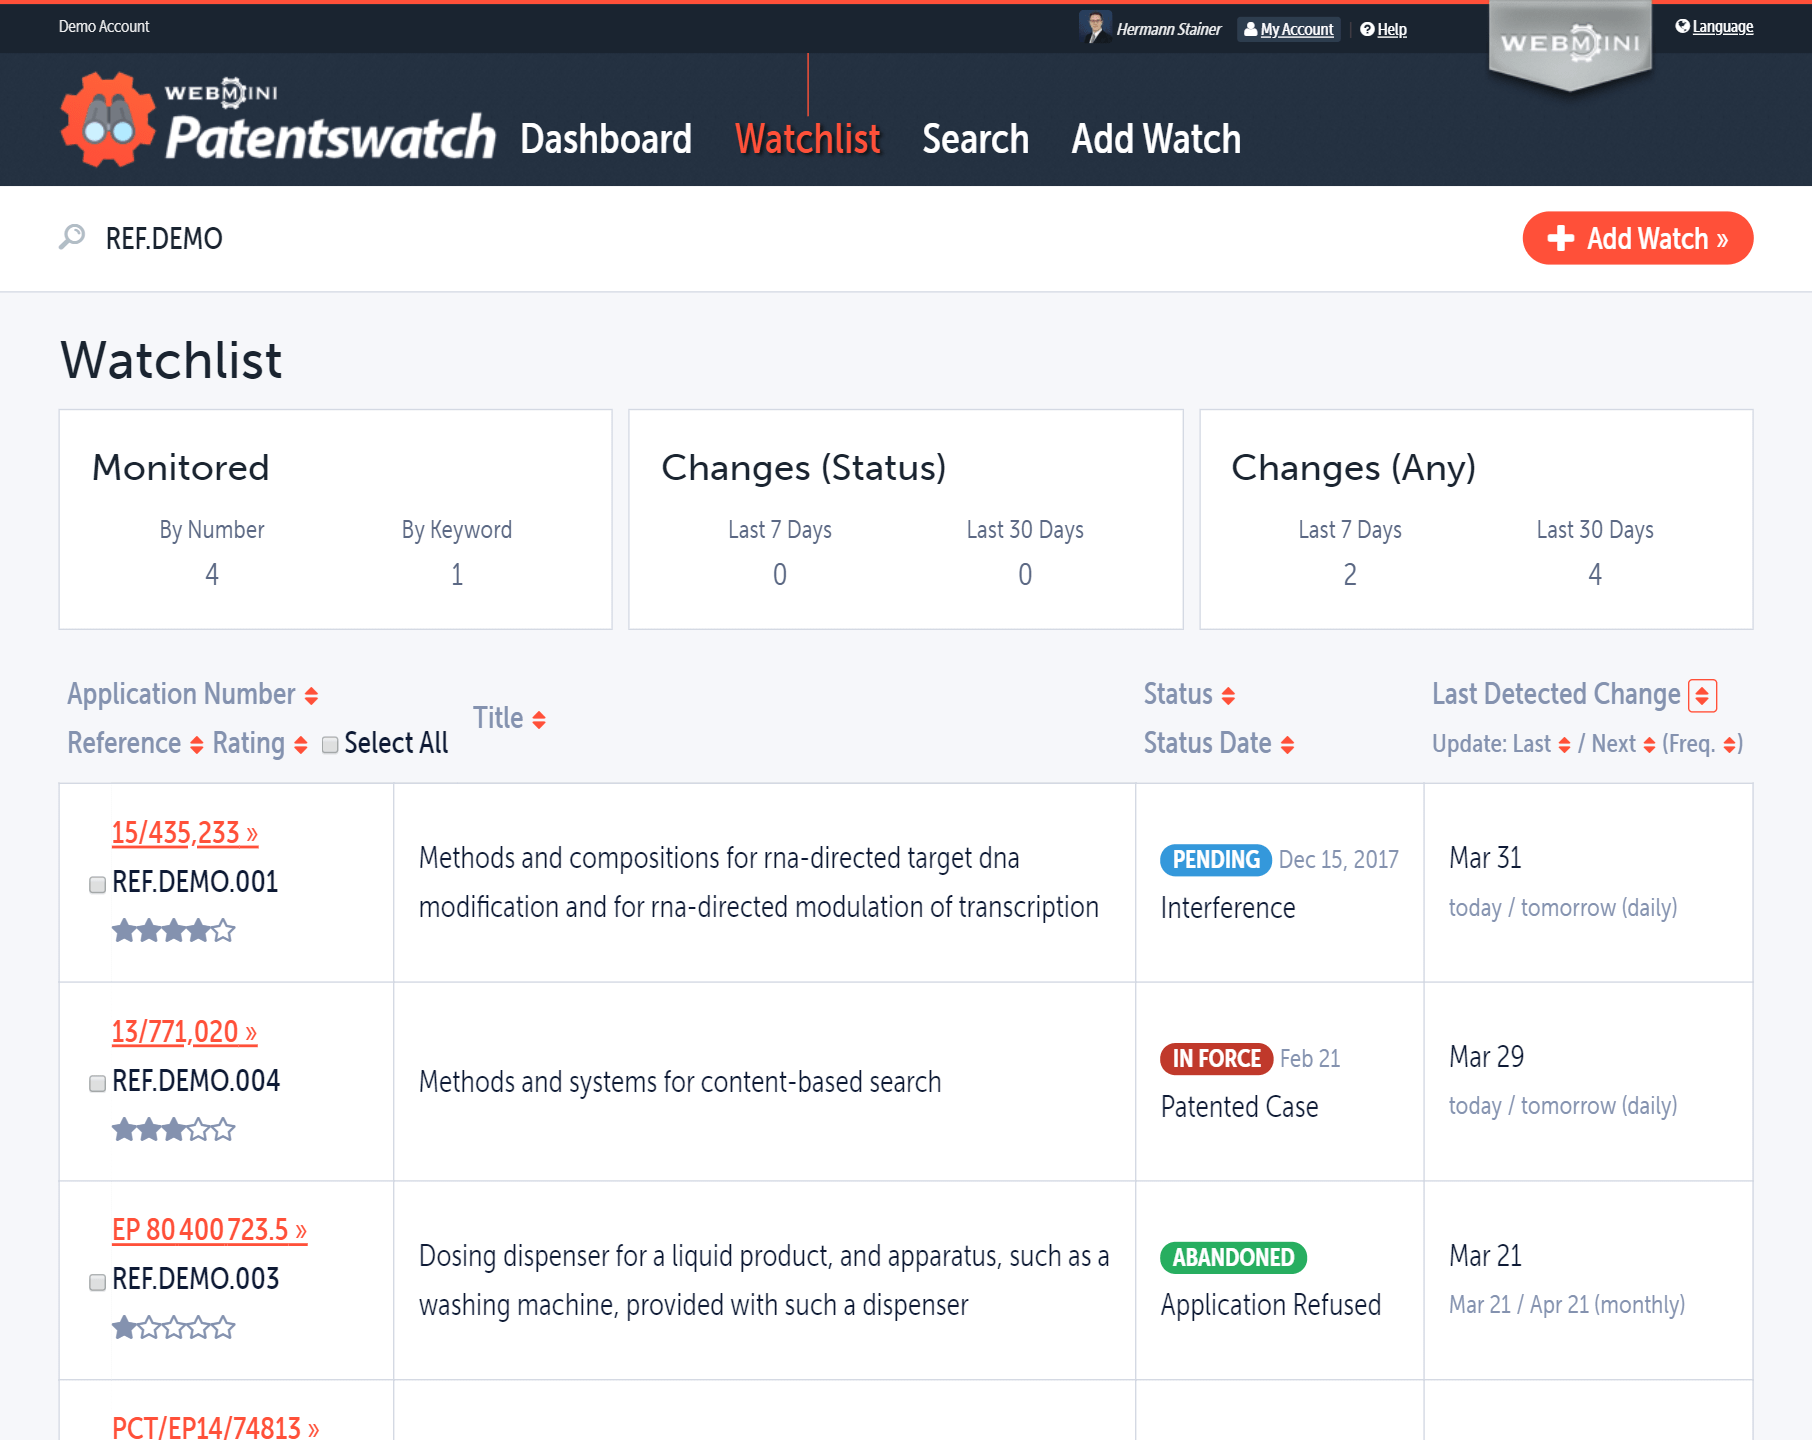This screenshot has width=1812, height=1440.
Task: Click the search magnifier icon next to REF.DEMO
Action: pyautogui.click(x=71, y=238)
